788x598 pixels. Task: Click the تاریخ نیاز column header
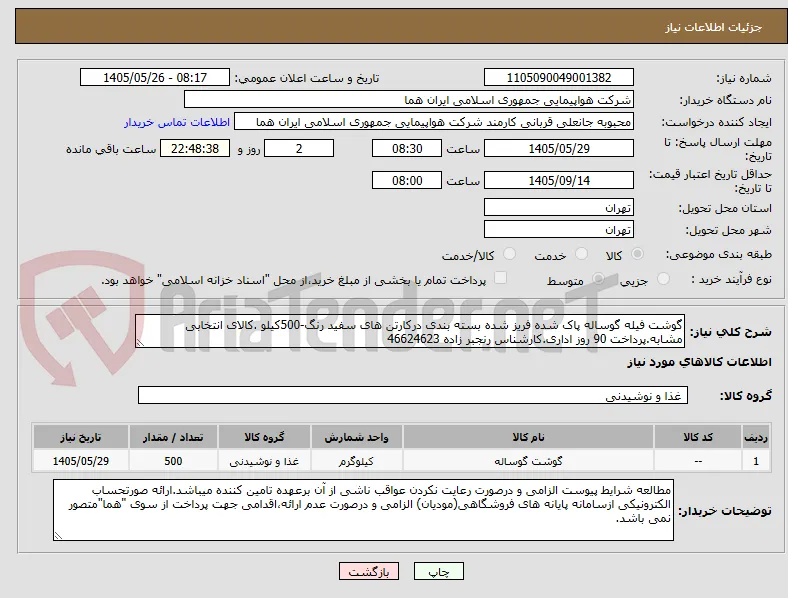coord(80,437)
